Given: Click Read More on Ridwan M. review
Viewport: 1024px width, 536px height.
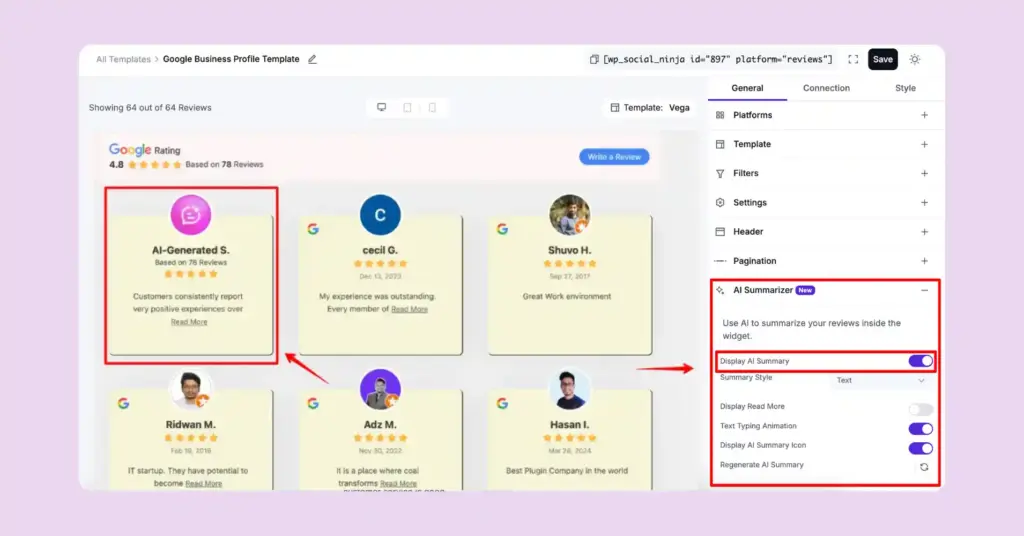Looking at the screenshot, I should tap(204, 484).
